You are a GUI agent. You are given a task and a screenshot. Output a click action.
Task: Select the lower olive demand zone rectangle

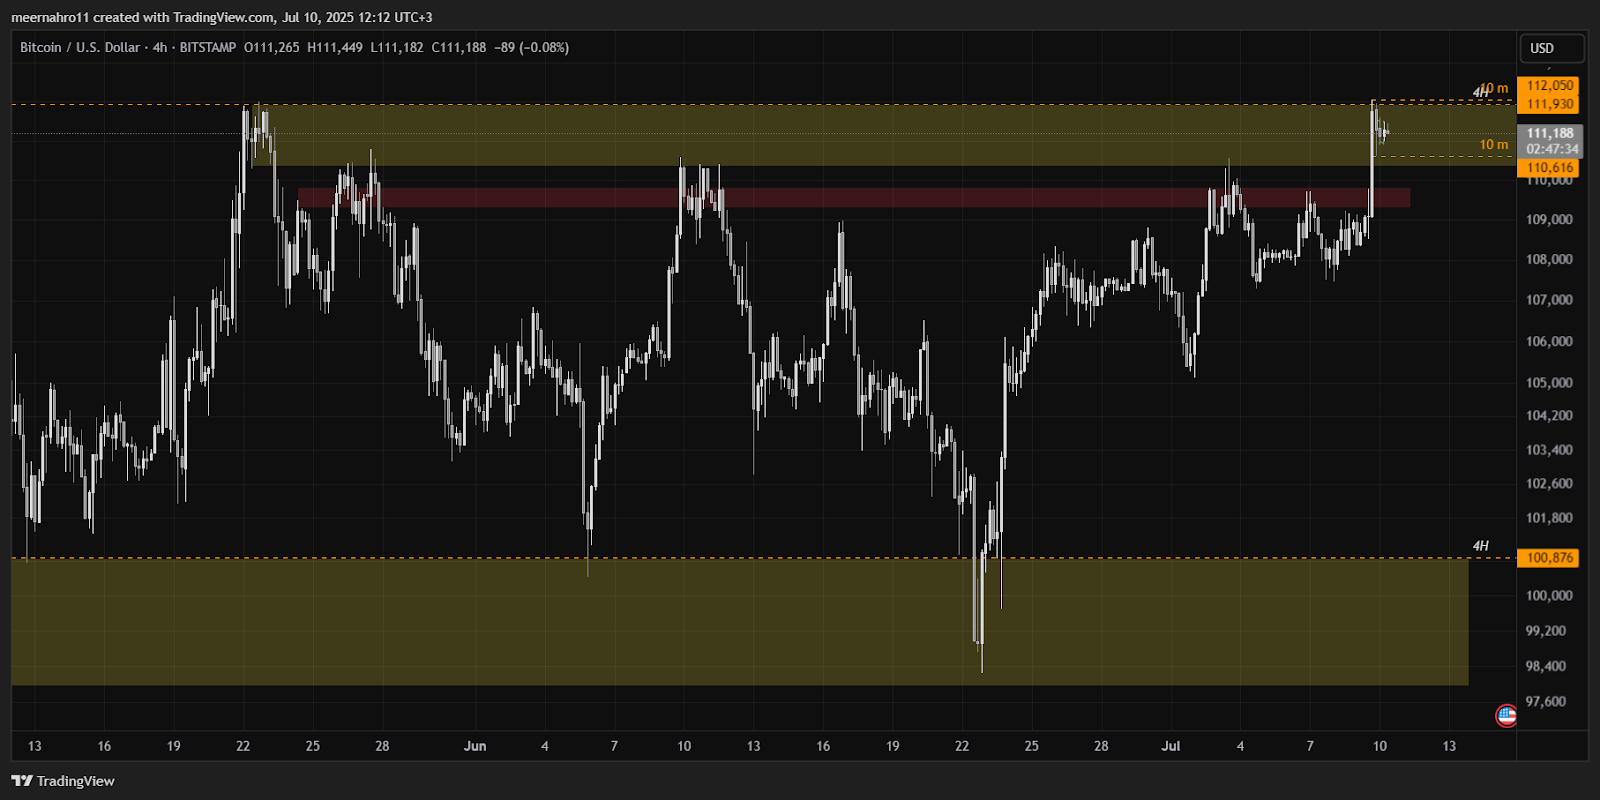coord(740,622)
